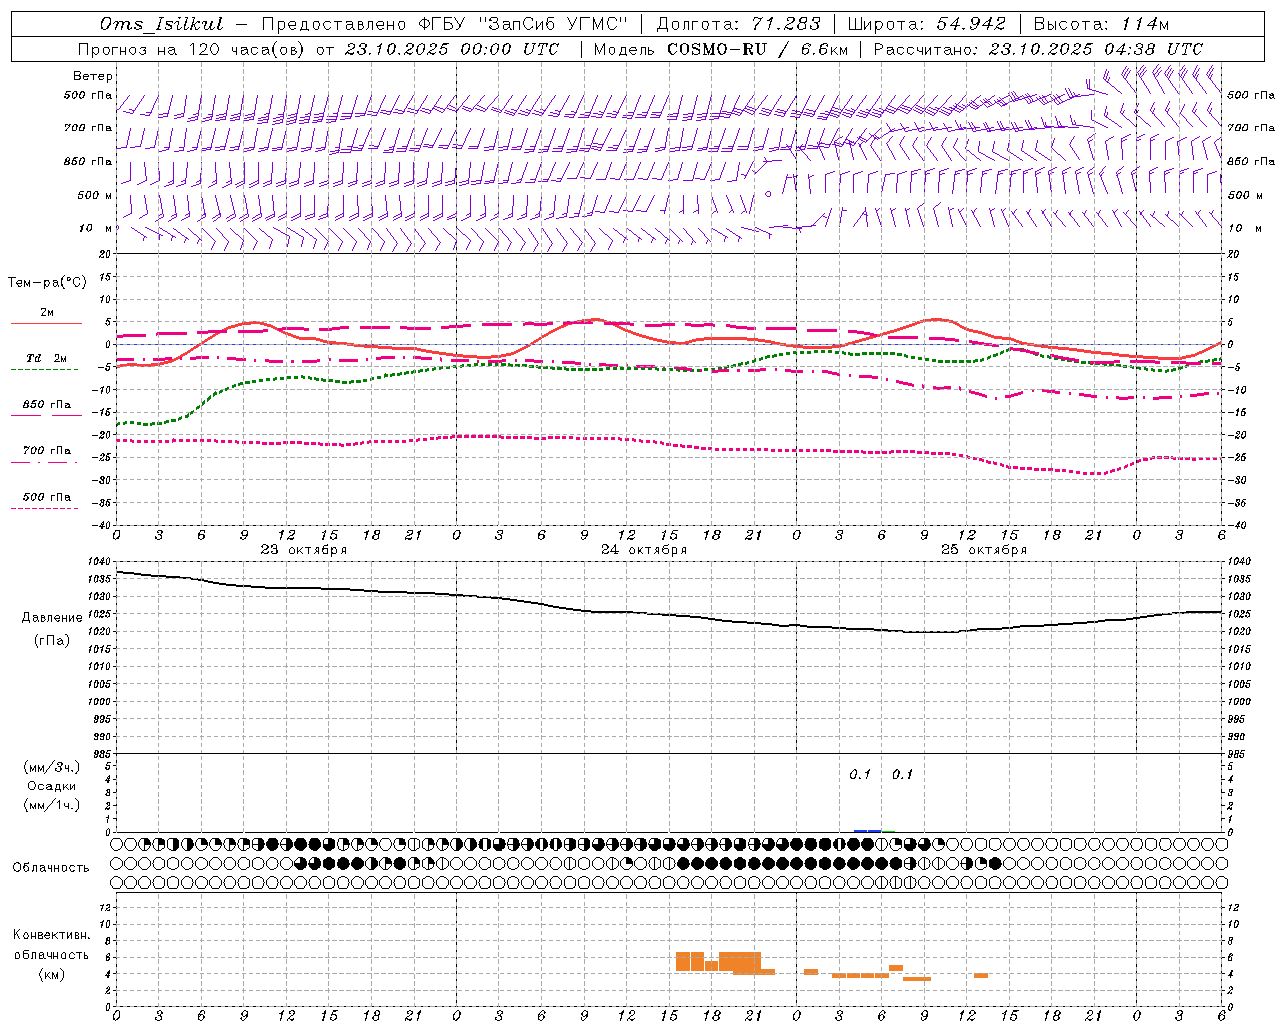1280x1024 pixels.
Task: Click the station name Oms_Isilkul
Action: point(162,24)
